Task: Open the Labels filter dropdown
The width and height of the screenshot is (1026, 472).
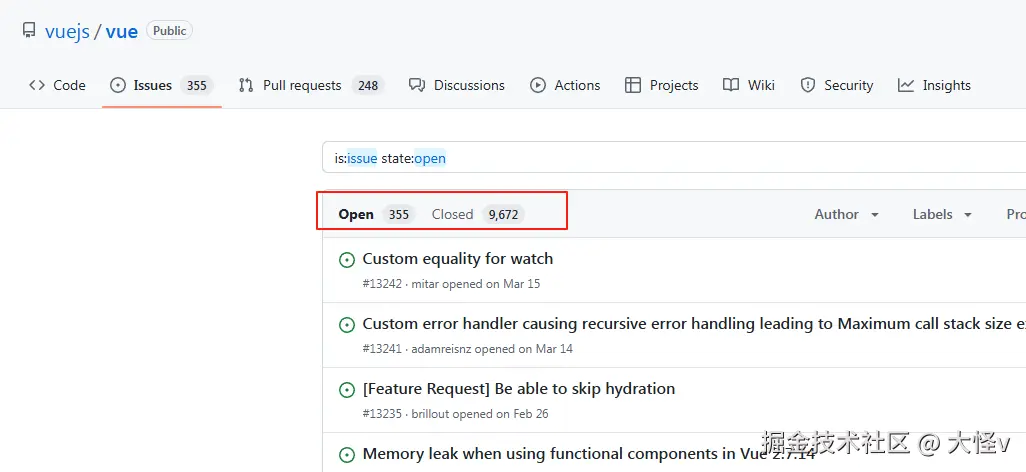Action: (x=941, y=214)
